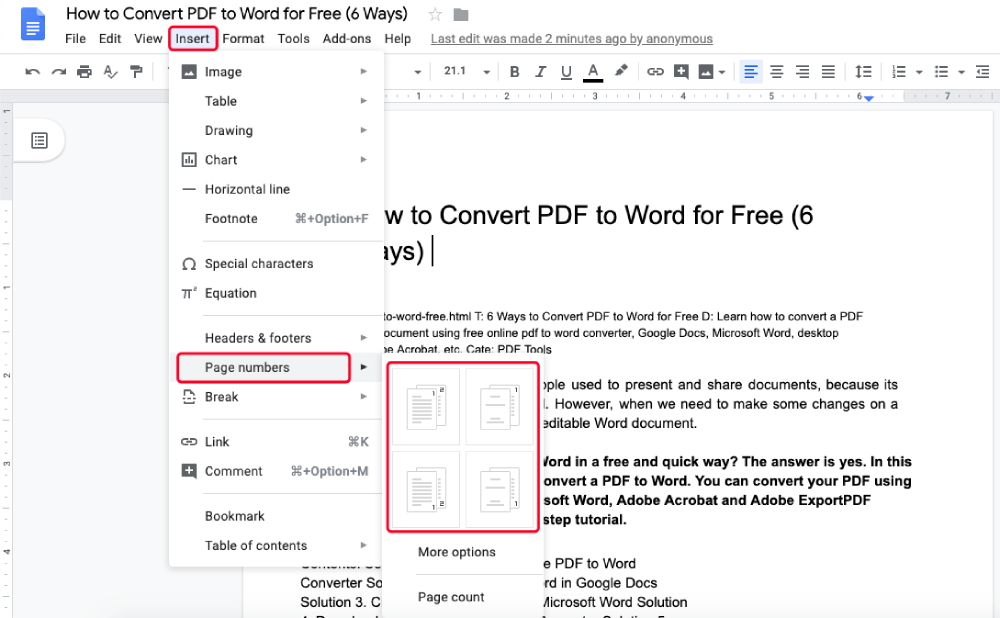Click the line spacing icon
The height and width of the screenshot is (618, 1000).
(x=863, y=72)
